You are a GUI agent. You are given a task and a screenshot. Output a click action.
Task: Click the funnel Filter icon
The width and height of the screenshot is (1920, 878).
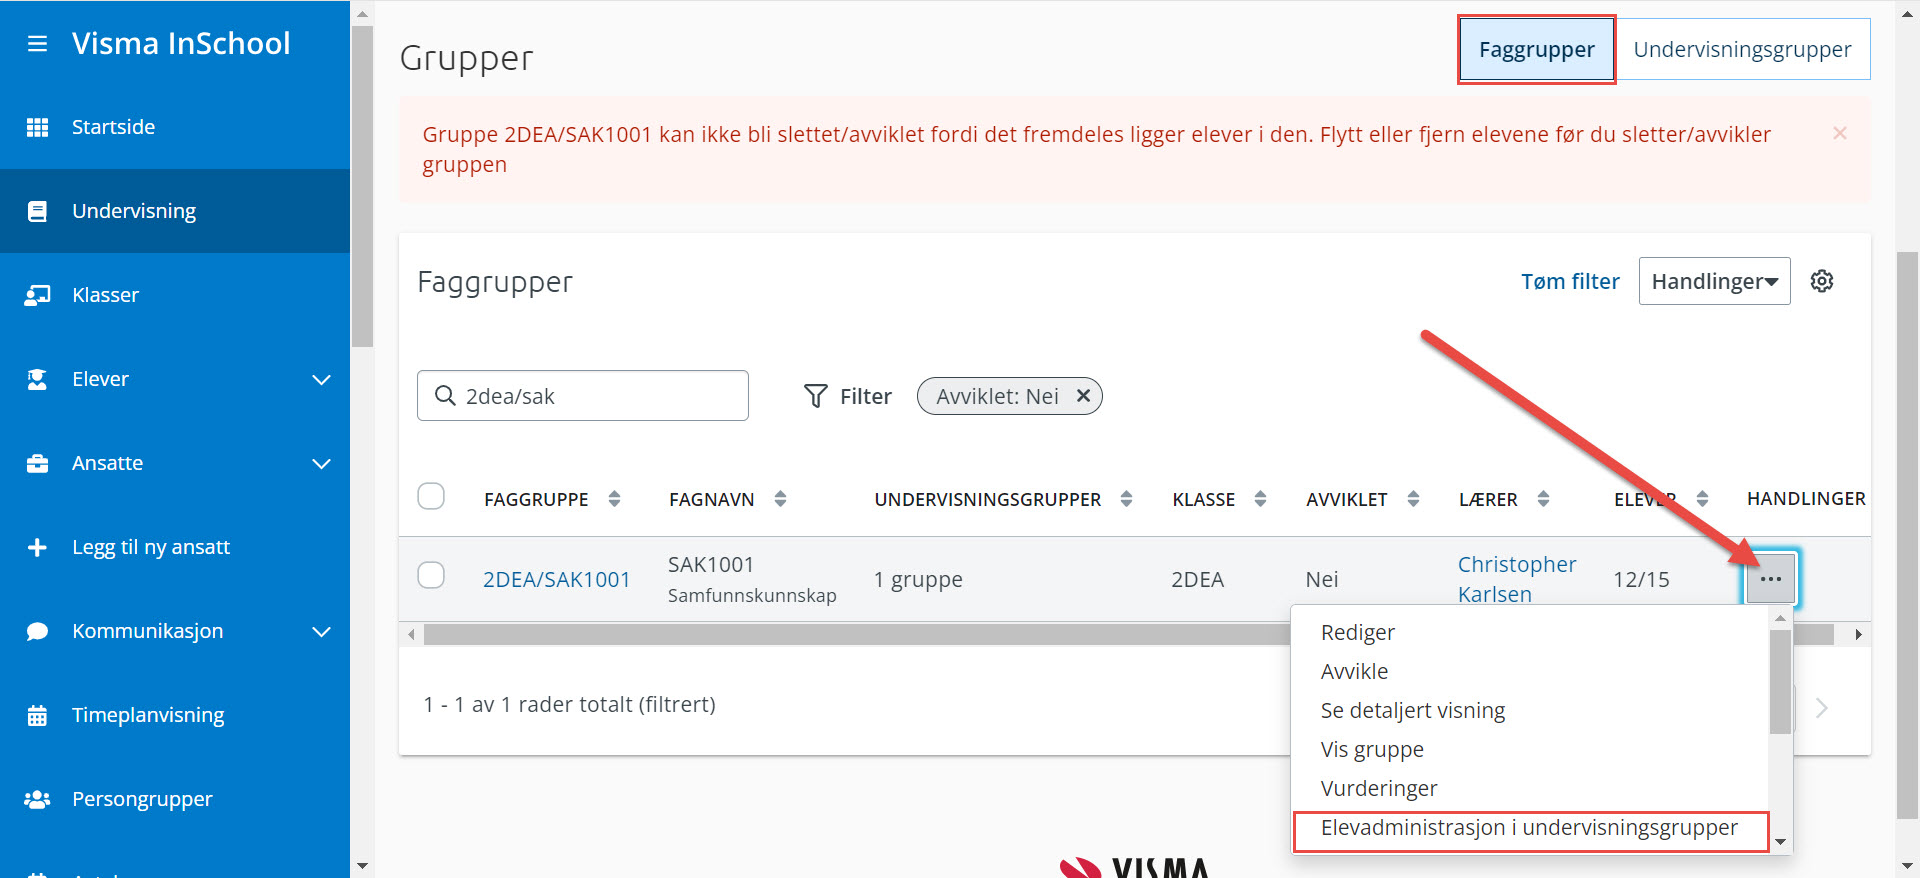tap(816, 396)
